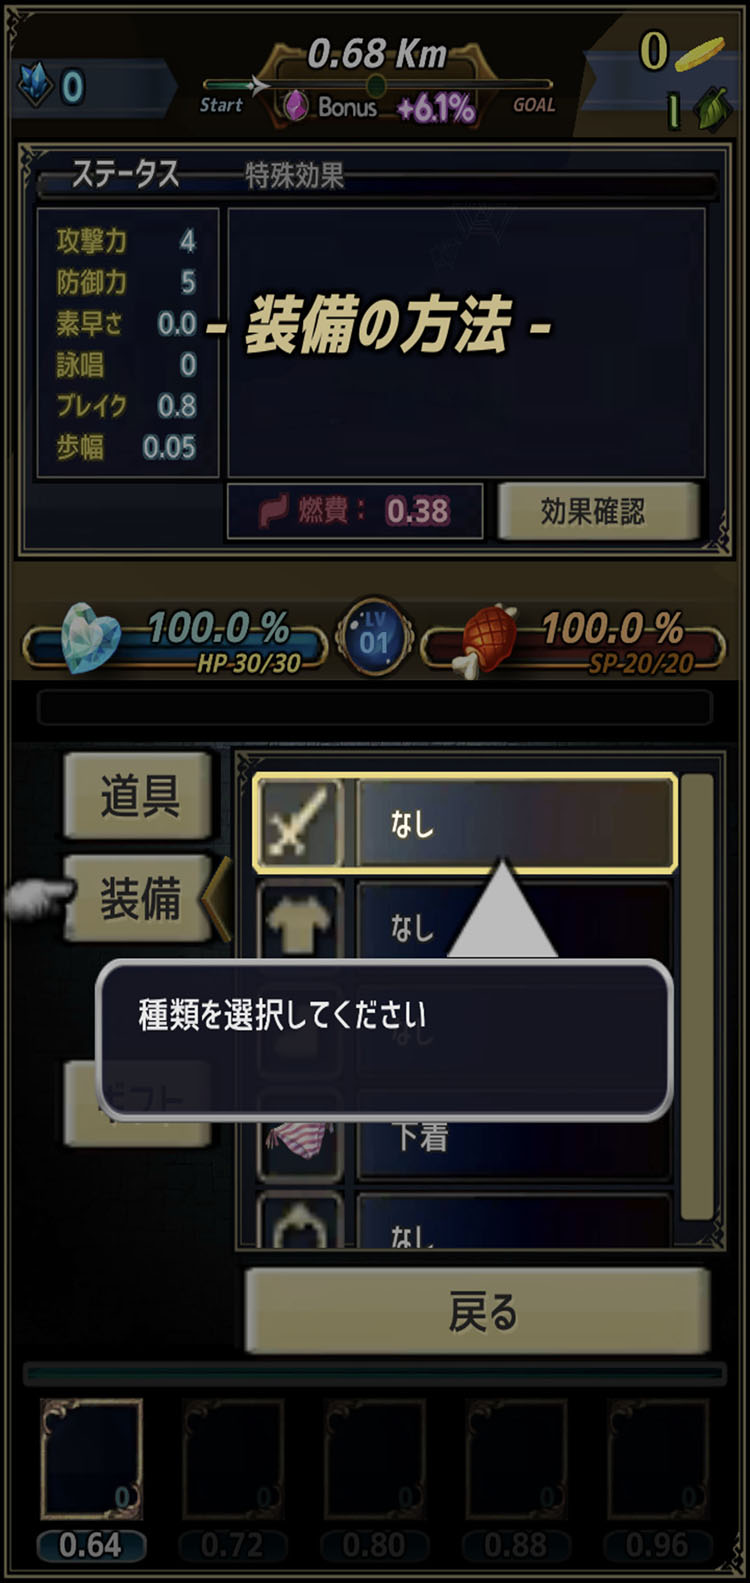
Task: Select the sword weapon slot icon
Action: (298, 823)
